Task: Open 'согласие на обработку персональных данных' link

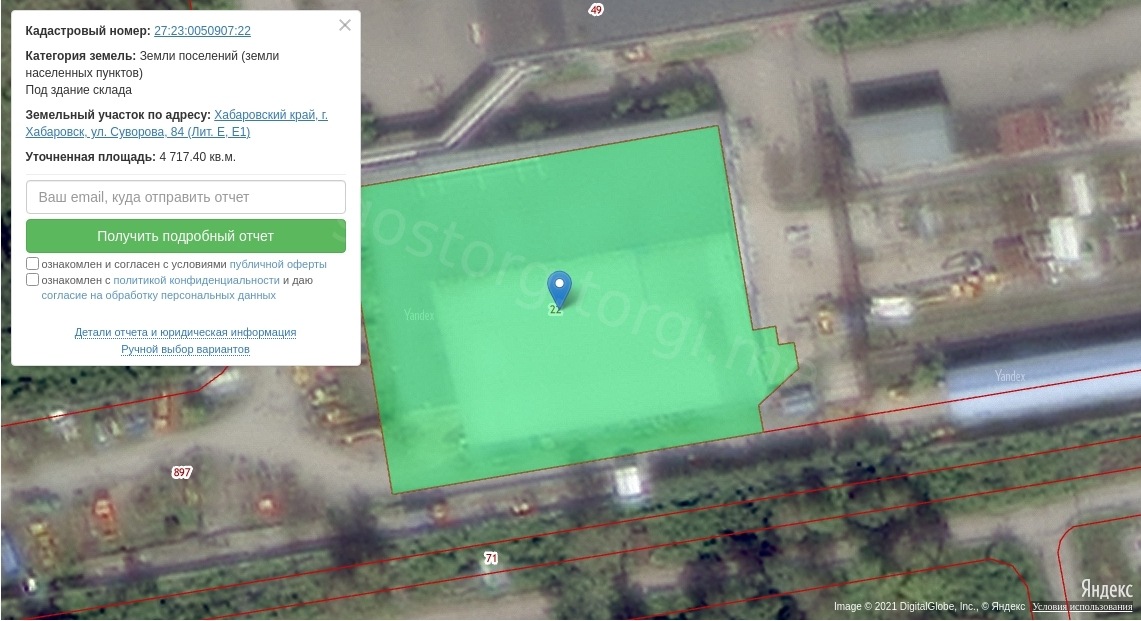Action: (x=158, y=296)
